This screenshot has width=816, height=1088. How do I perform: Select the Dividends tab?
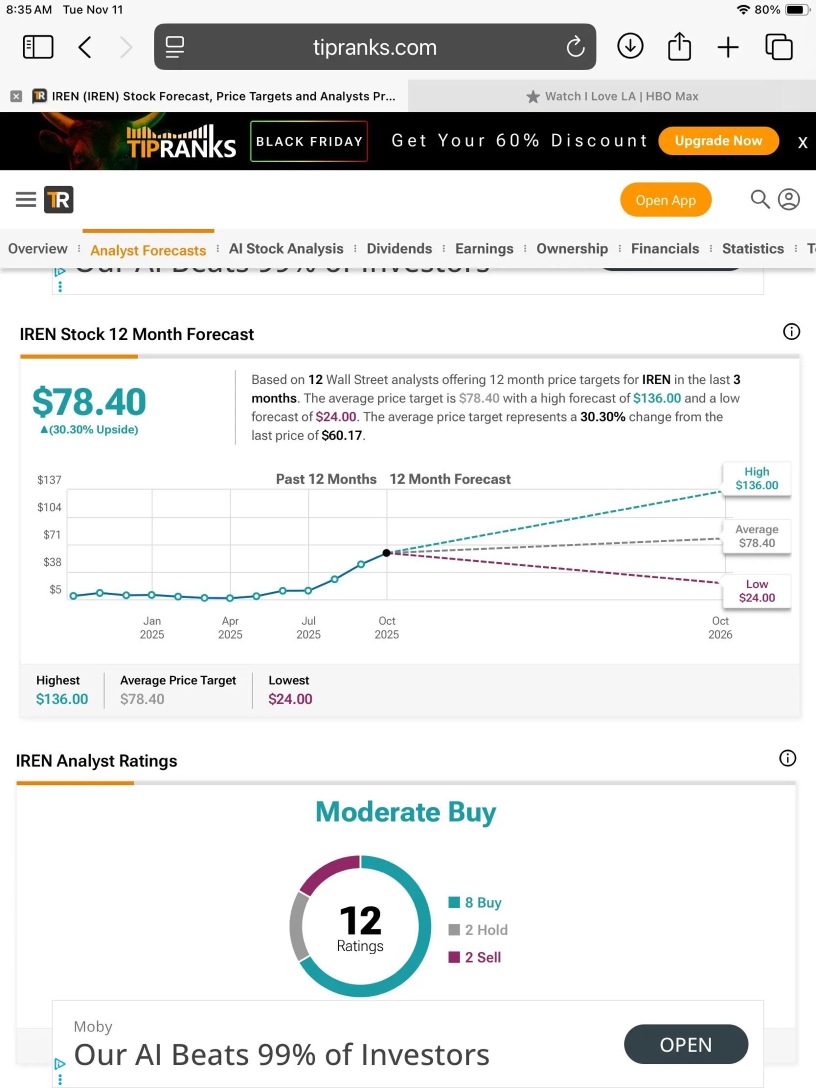click(x=399, y=249)
